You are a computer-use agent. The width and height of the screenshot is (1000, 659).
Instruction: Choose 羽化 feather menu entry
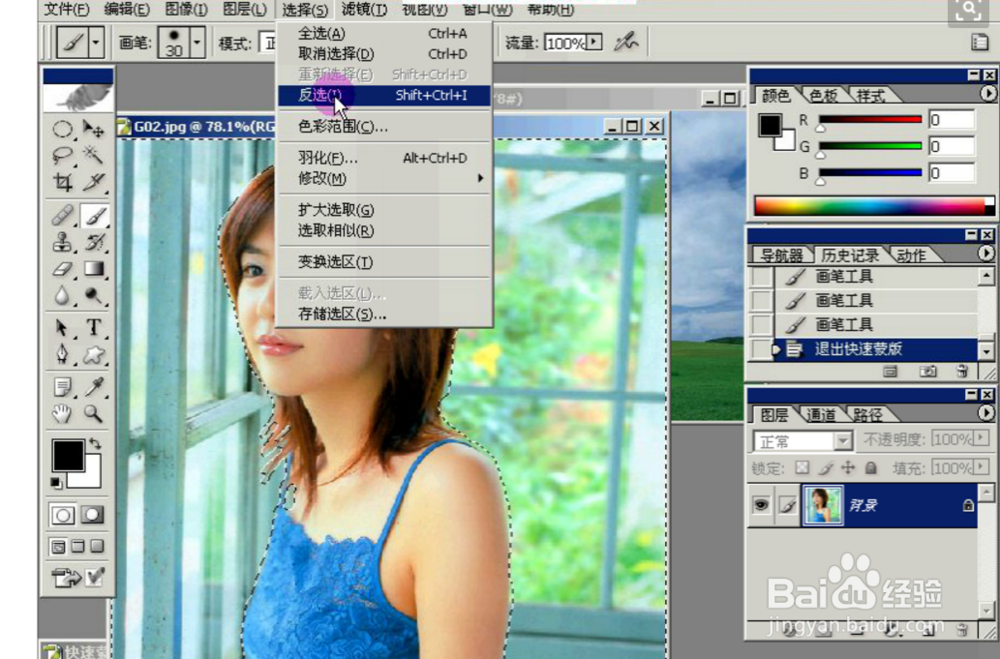tap(384, 158)
